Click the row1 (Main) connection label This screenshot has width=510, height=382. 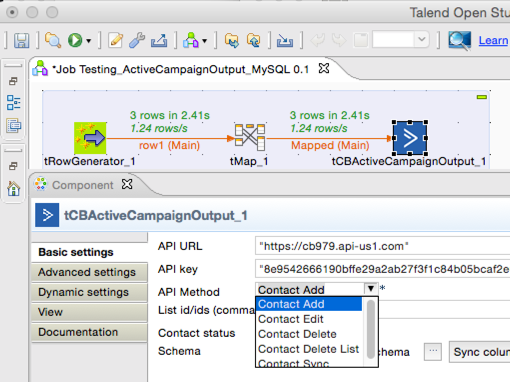point(169,145)
